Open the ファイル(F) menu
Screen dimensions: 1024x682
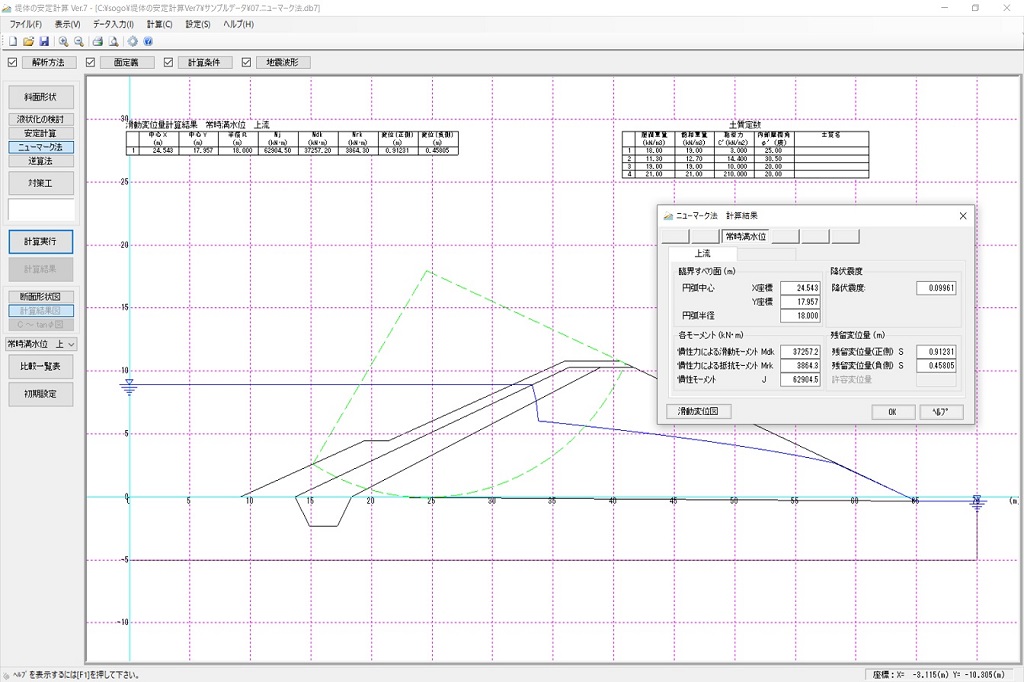[x=25, y=24]
